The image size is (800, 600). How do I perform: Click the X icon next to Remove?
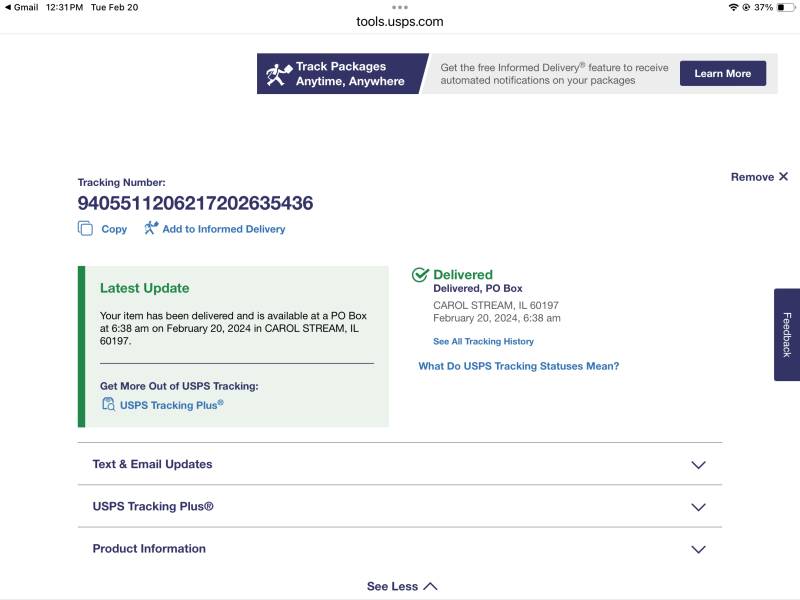(x=783, y=177)
